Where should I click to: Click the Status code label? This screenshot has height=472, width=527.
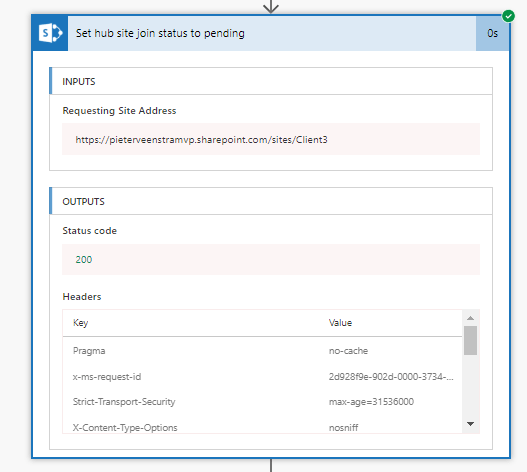90,231
